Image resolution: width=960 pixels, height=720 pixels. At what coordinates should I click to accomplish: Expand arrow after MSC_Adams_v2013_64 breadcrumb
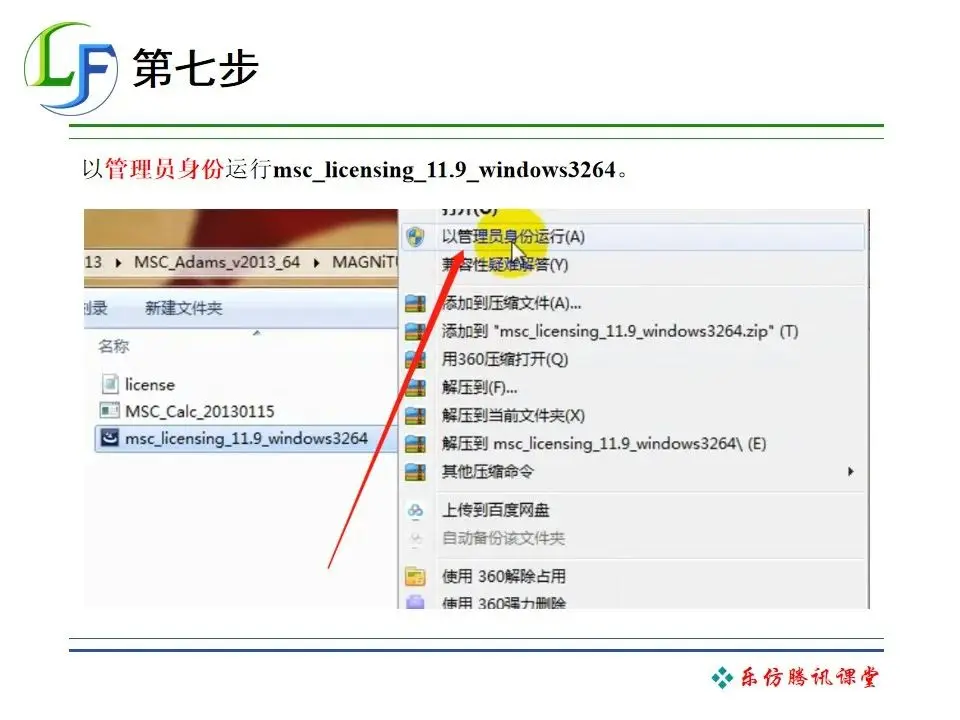(x=317, y=263)
